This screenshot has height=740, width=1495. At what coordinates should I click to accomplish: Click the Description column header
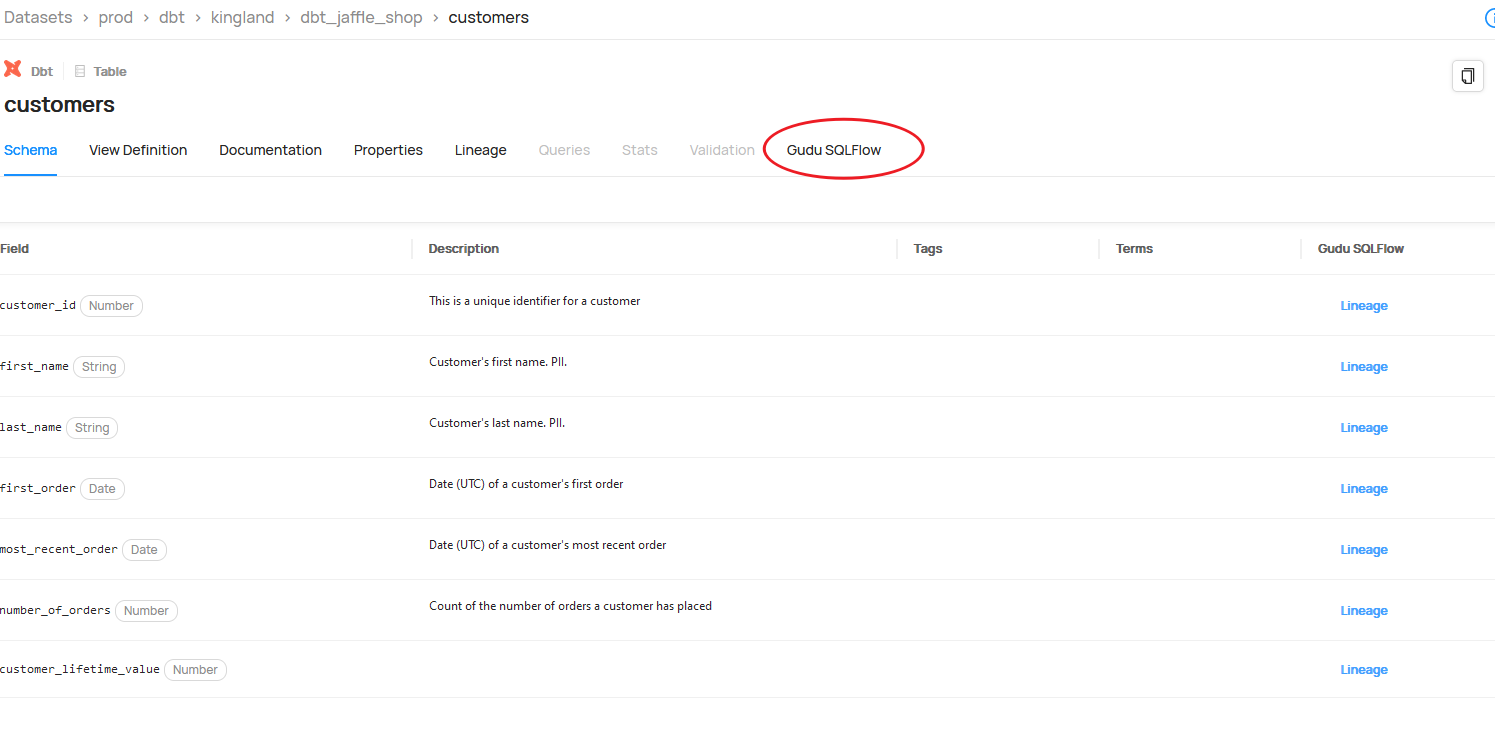tap(463, 249)
